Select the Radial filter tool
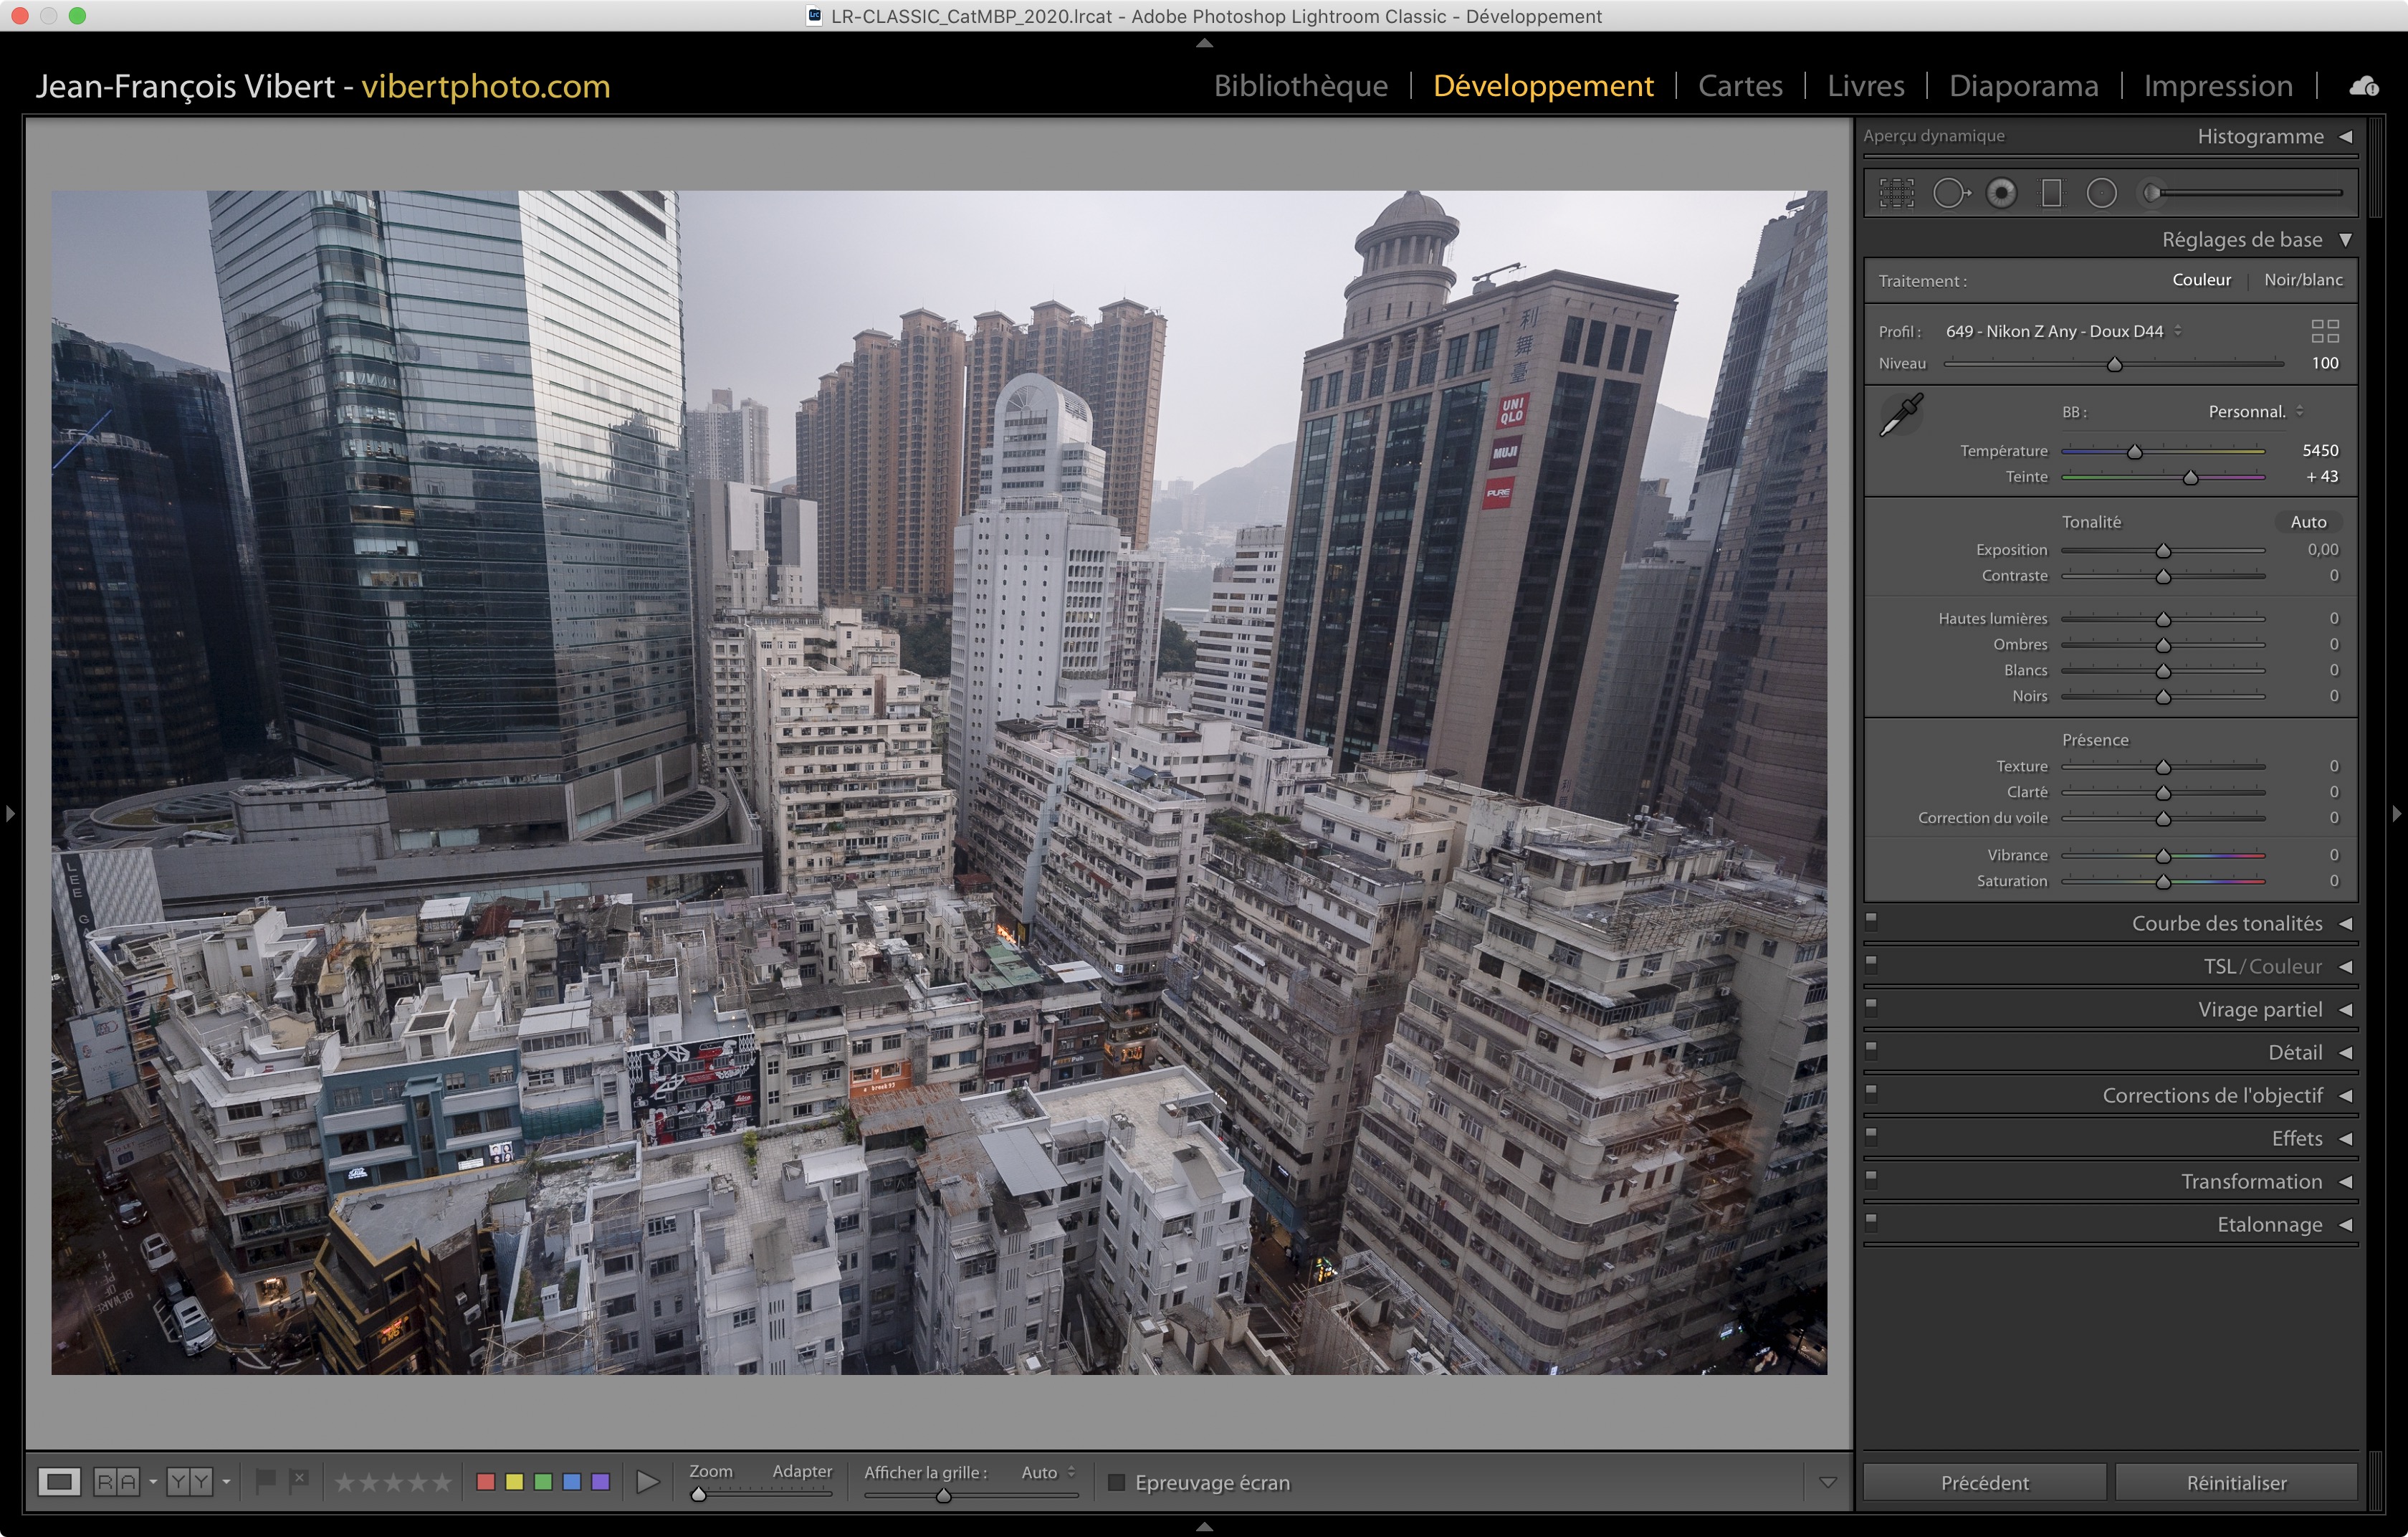The image size is (2408, 1537). coord(2102,193)
